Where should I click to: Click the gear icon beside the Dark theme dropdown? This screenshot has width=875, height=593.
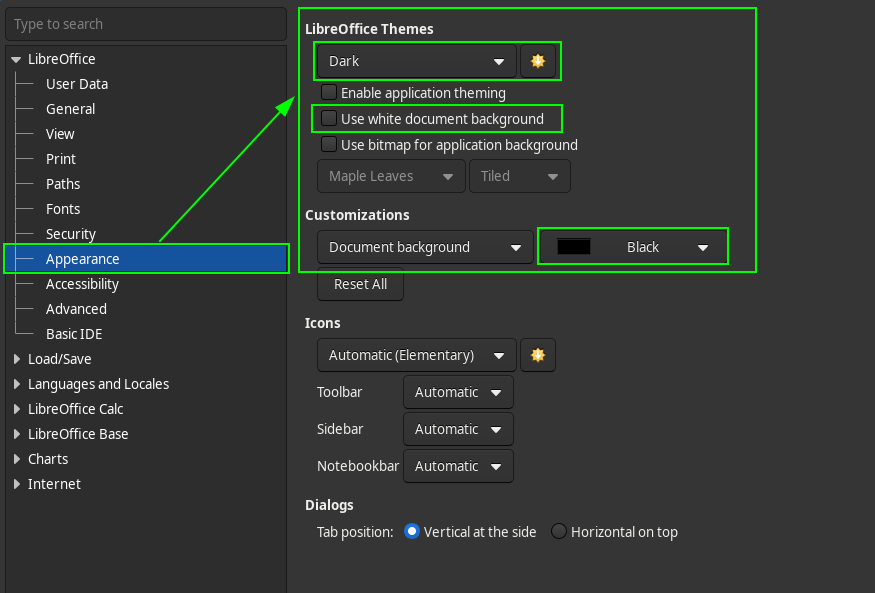(538, 61)
